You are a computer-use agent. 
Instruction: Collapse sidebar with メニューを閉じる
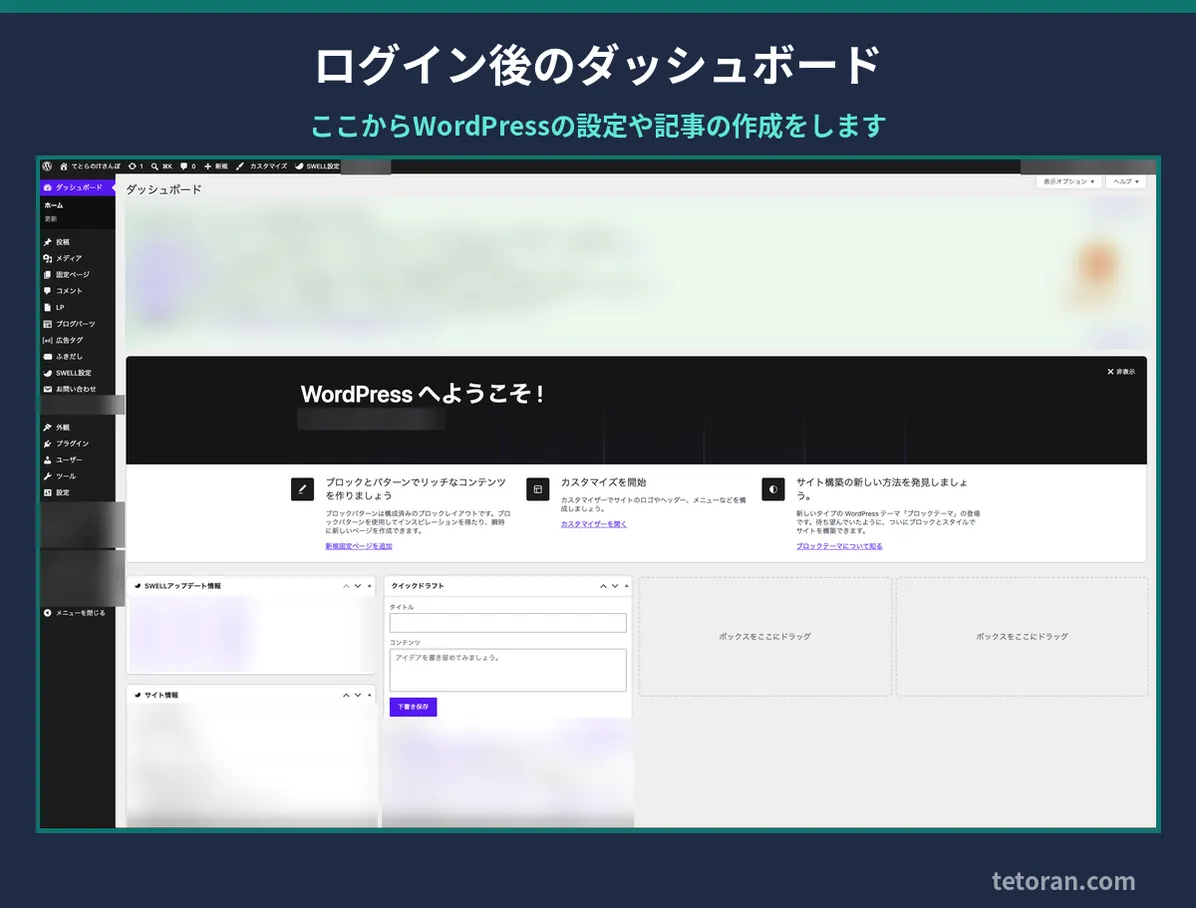[x=75, y=613]
